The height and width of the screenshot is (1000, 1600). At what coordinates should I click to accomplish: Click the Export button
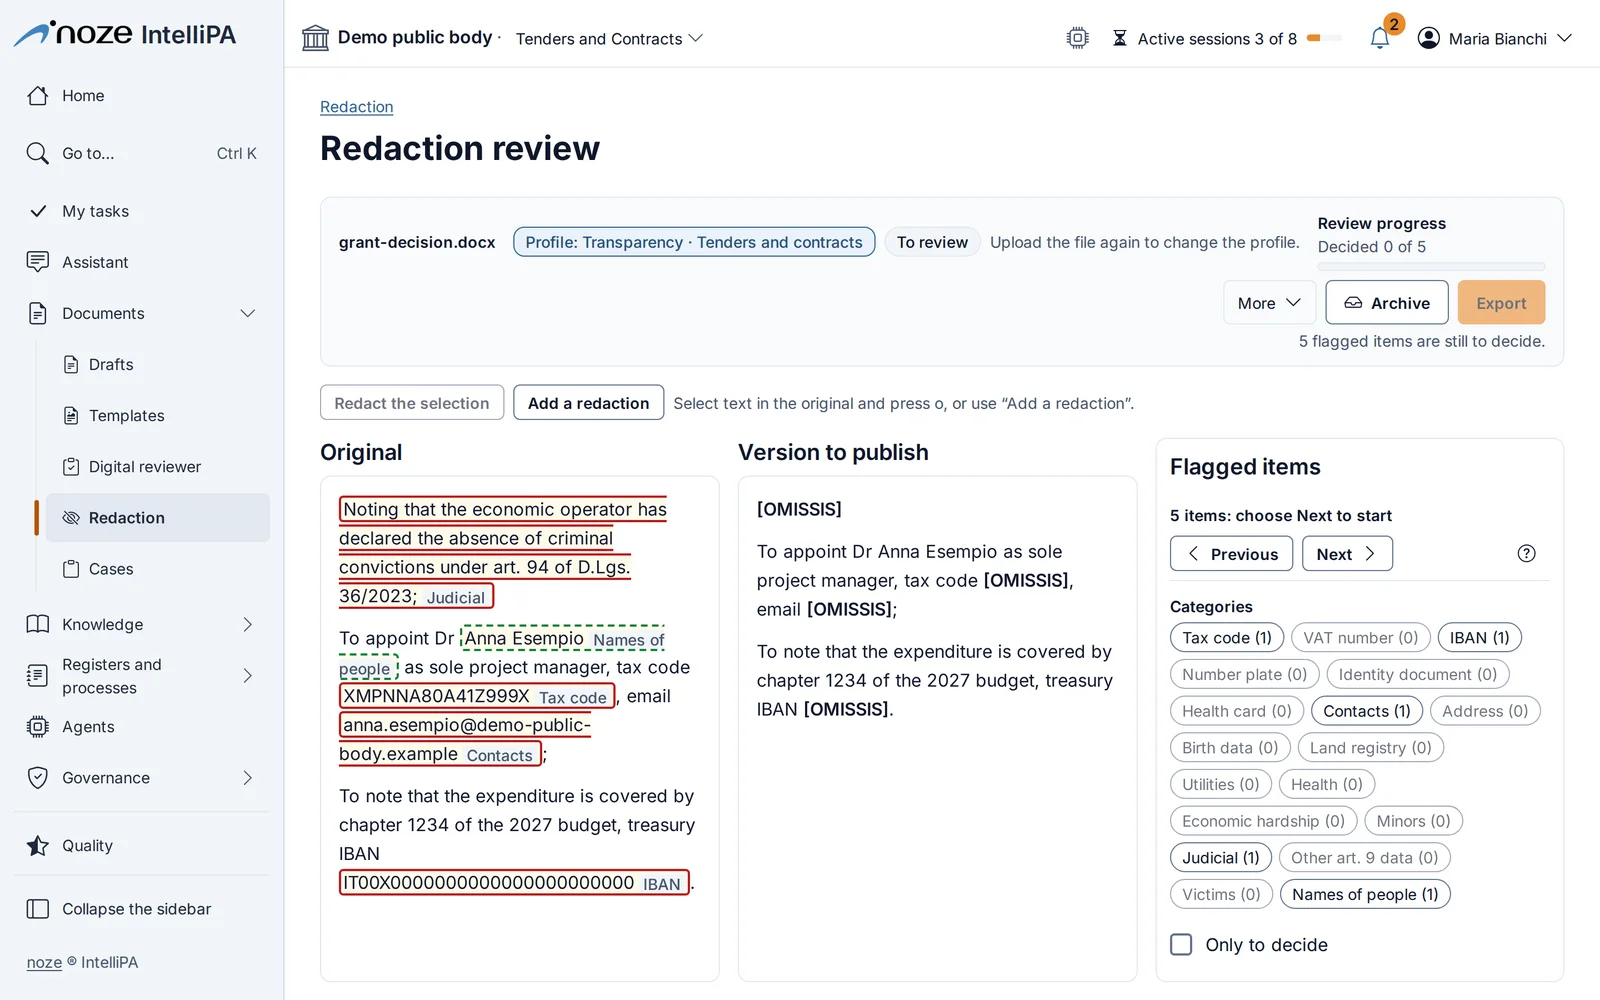(1501, 303)
